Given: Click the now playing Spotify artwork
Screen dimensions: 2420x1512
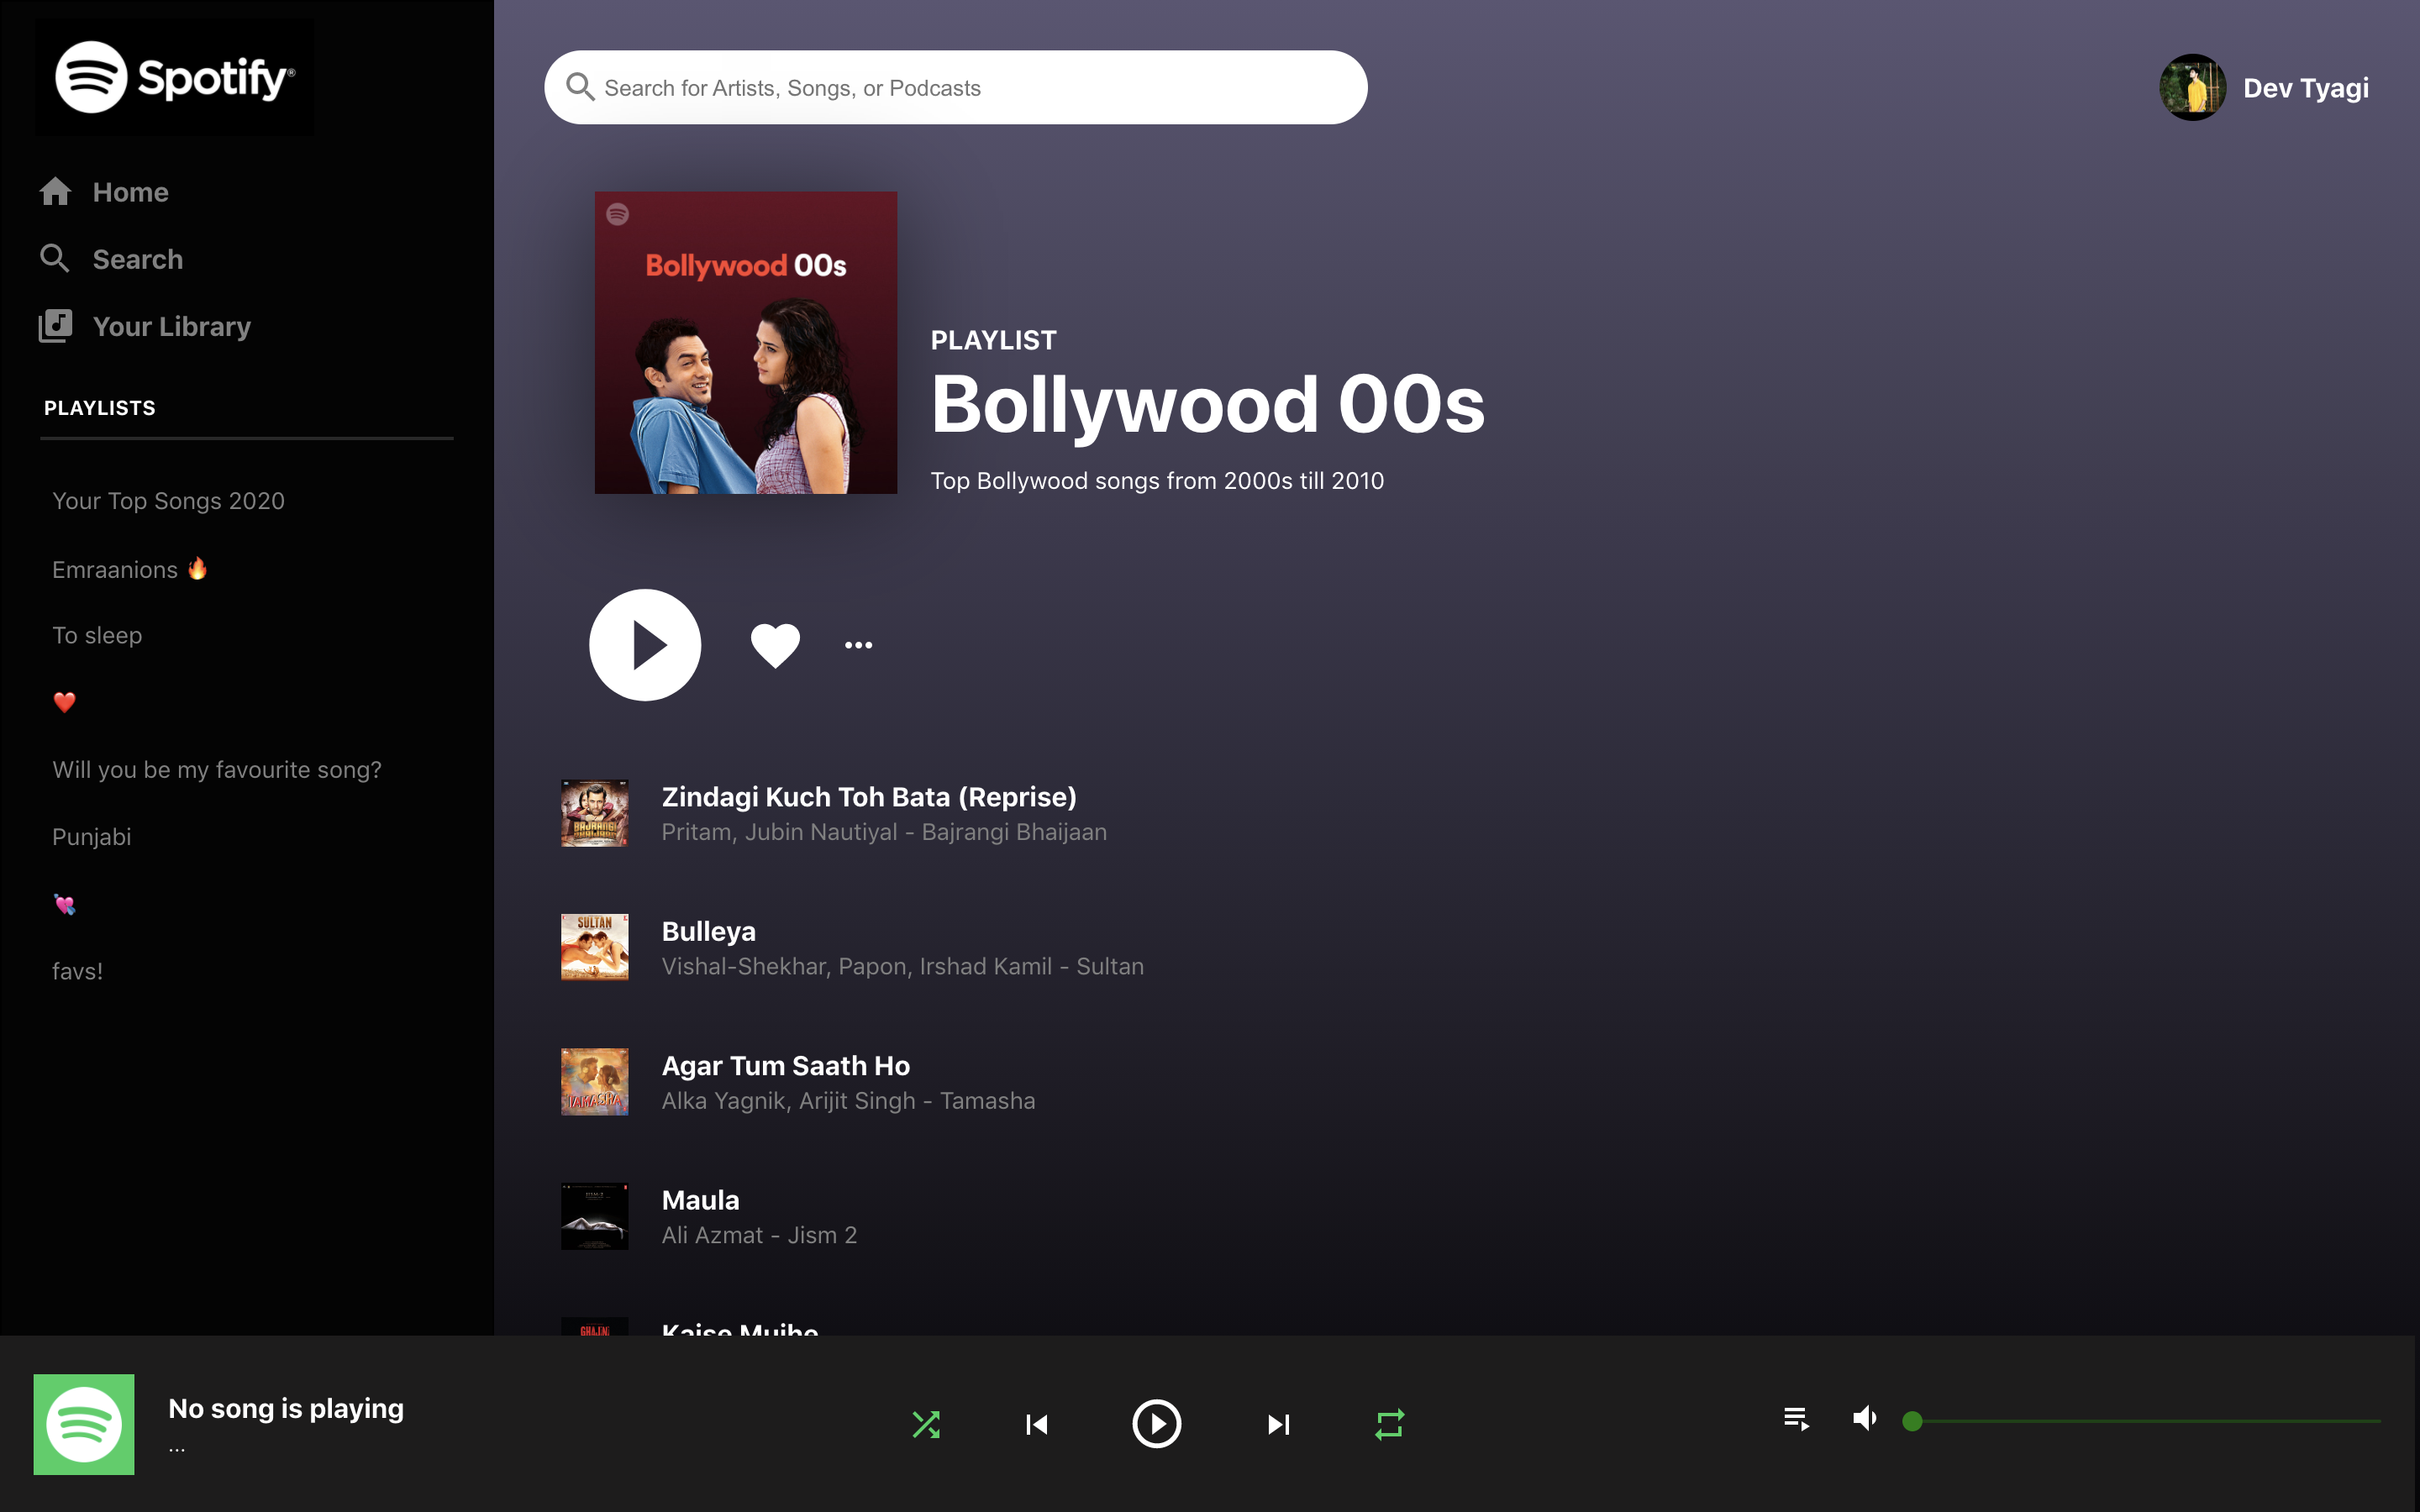Looking at the screenshot, I should click(x=84, y=1424).
